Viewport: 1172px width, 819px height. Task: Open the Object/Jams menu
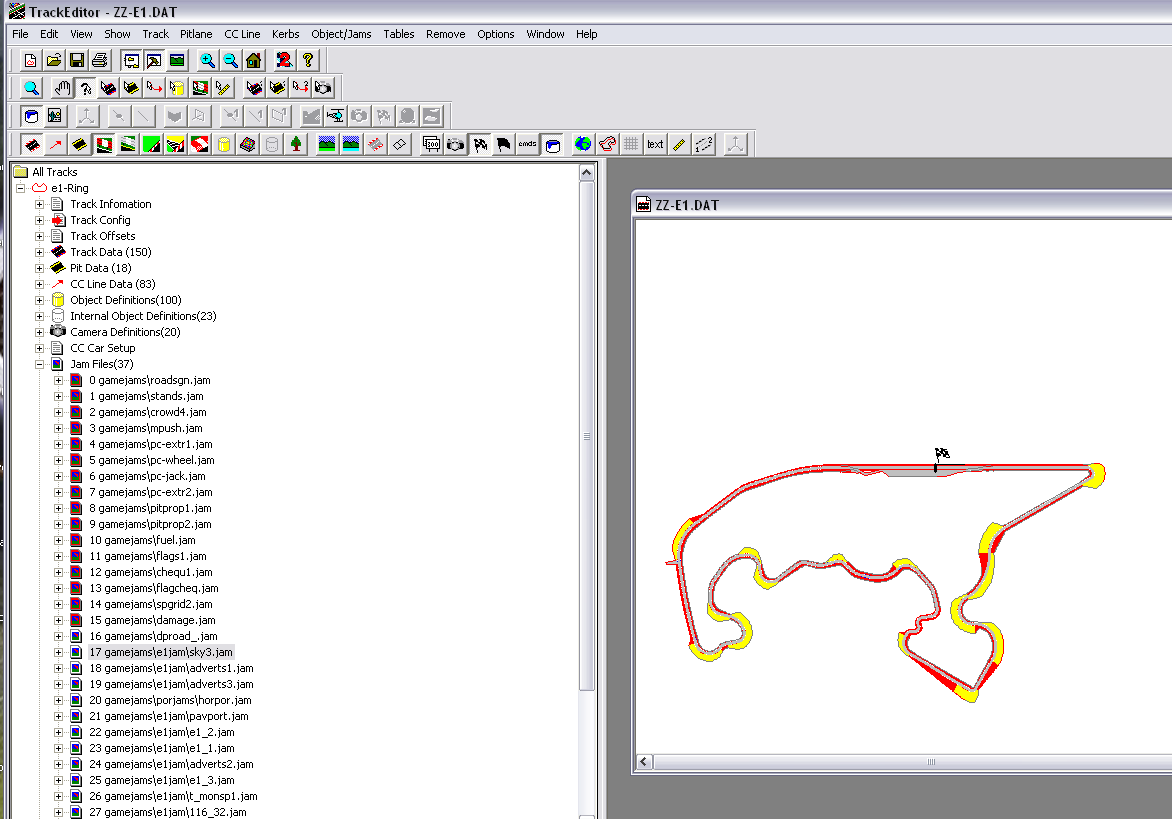[341, 34]
